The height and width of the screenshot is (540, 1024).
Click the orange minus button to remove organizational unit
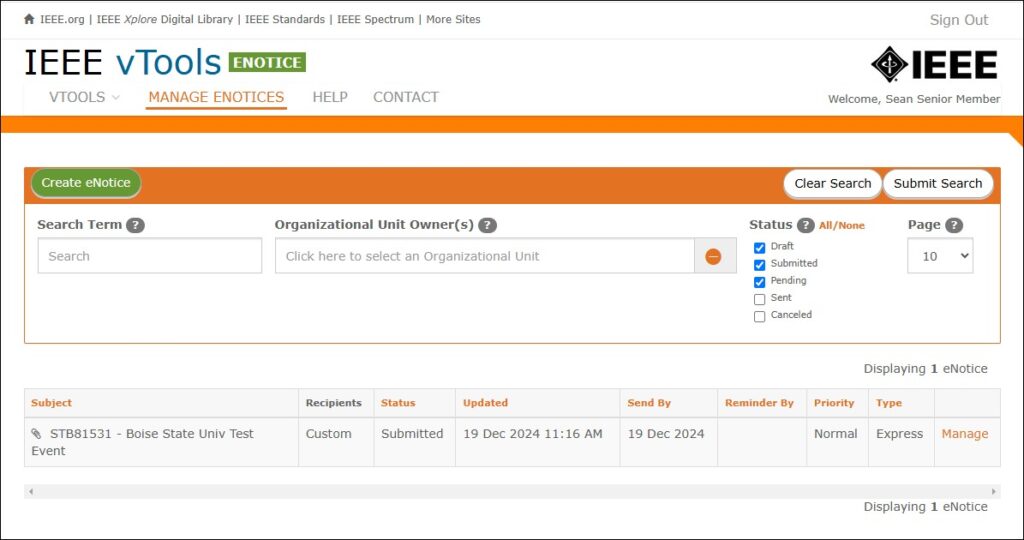pyautogui.click(x=713, y=257)
